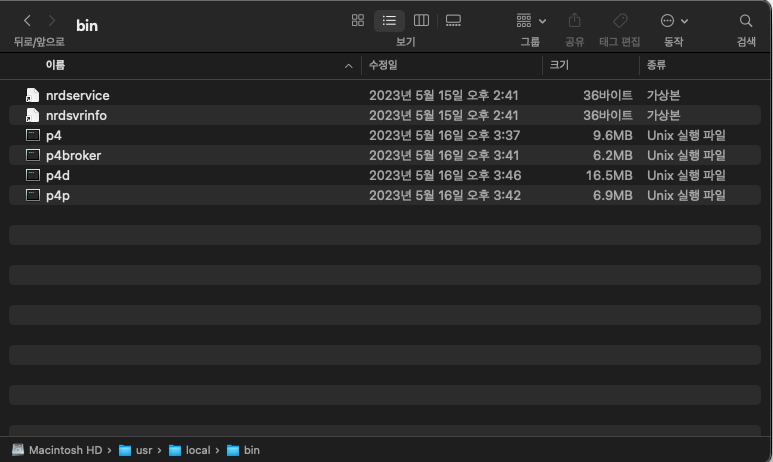Open the action (동작) ellipsis menu

(673, 21)
